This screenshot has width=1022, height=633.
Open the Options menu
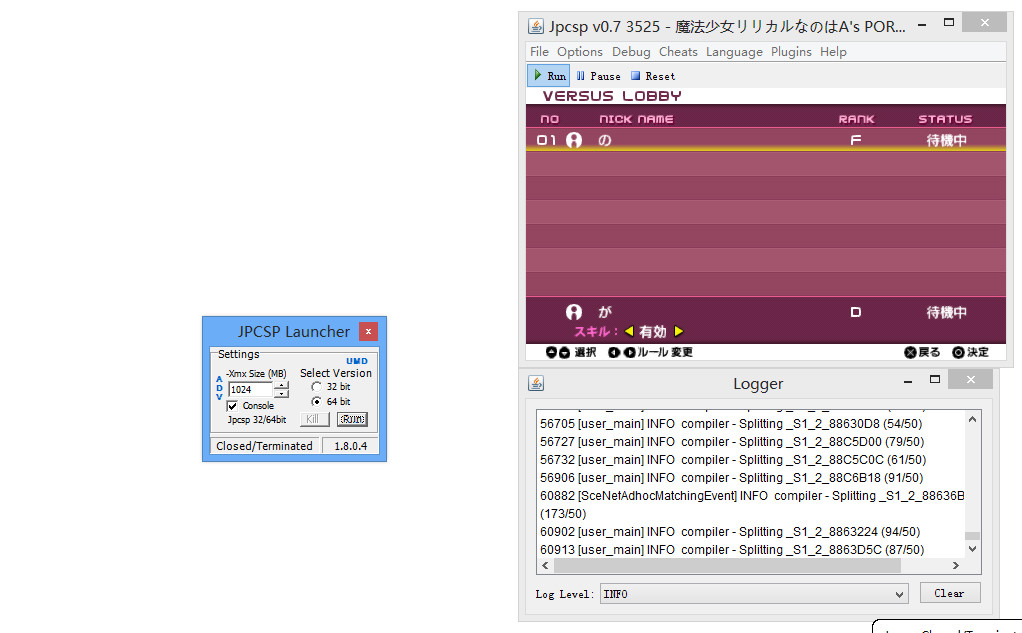580,52
